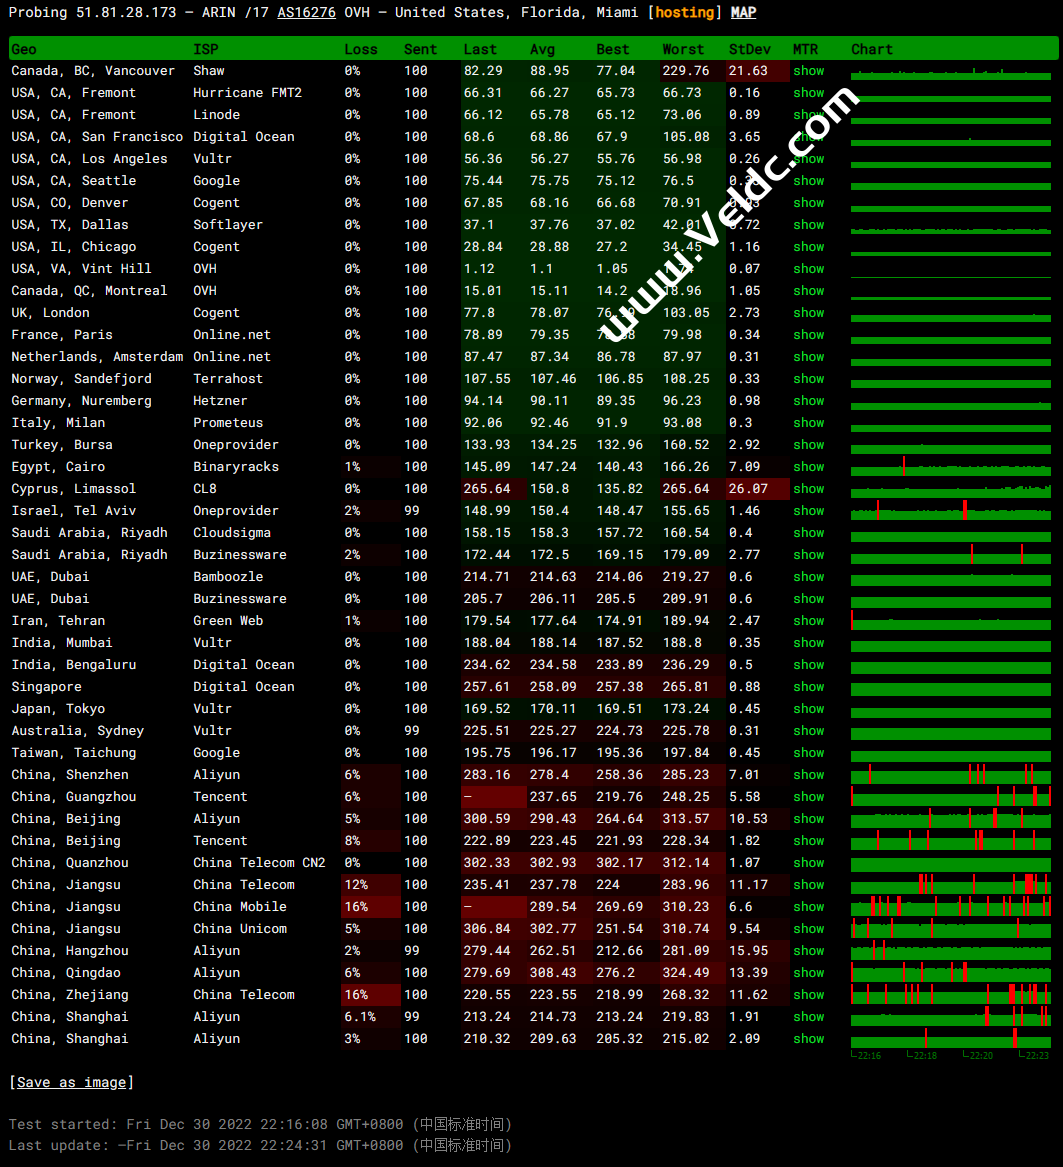Show MTR for Hurricane FMT2 Fremont row
This screenshot has height=1167, width=1063.
tap(808, 93)
